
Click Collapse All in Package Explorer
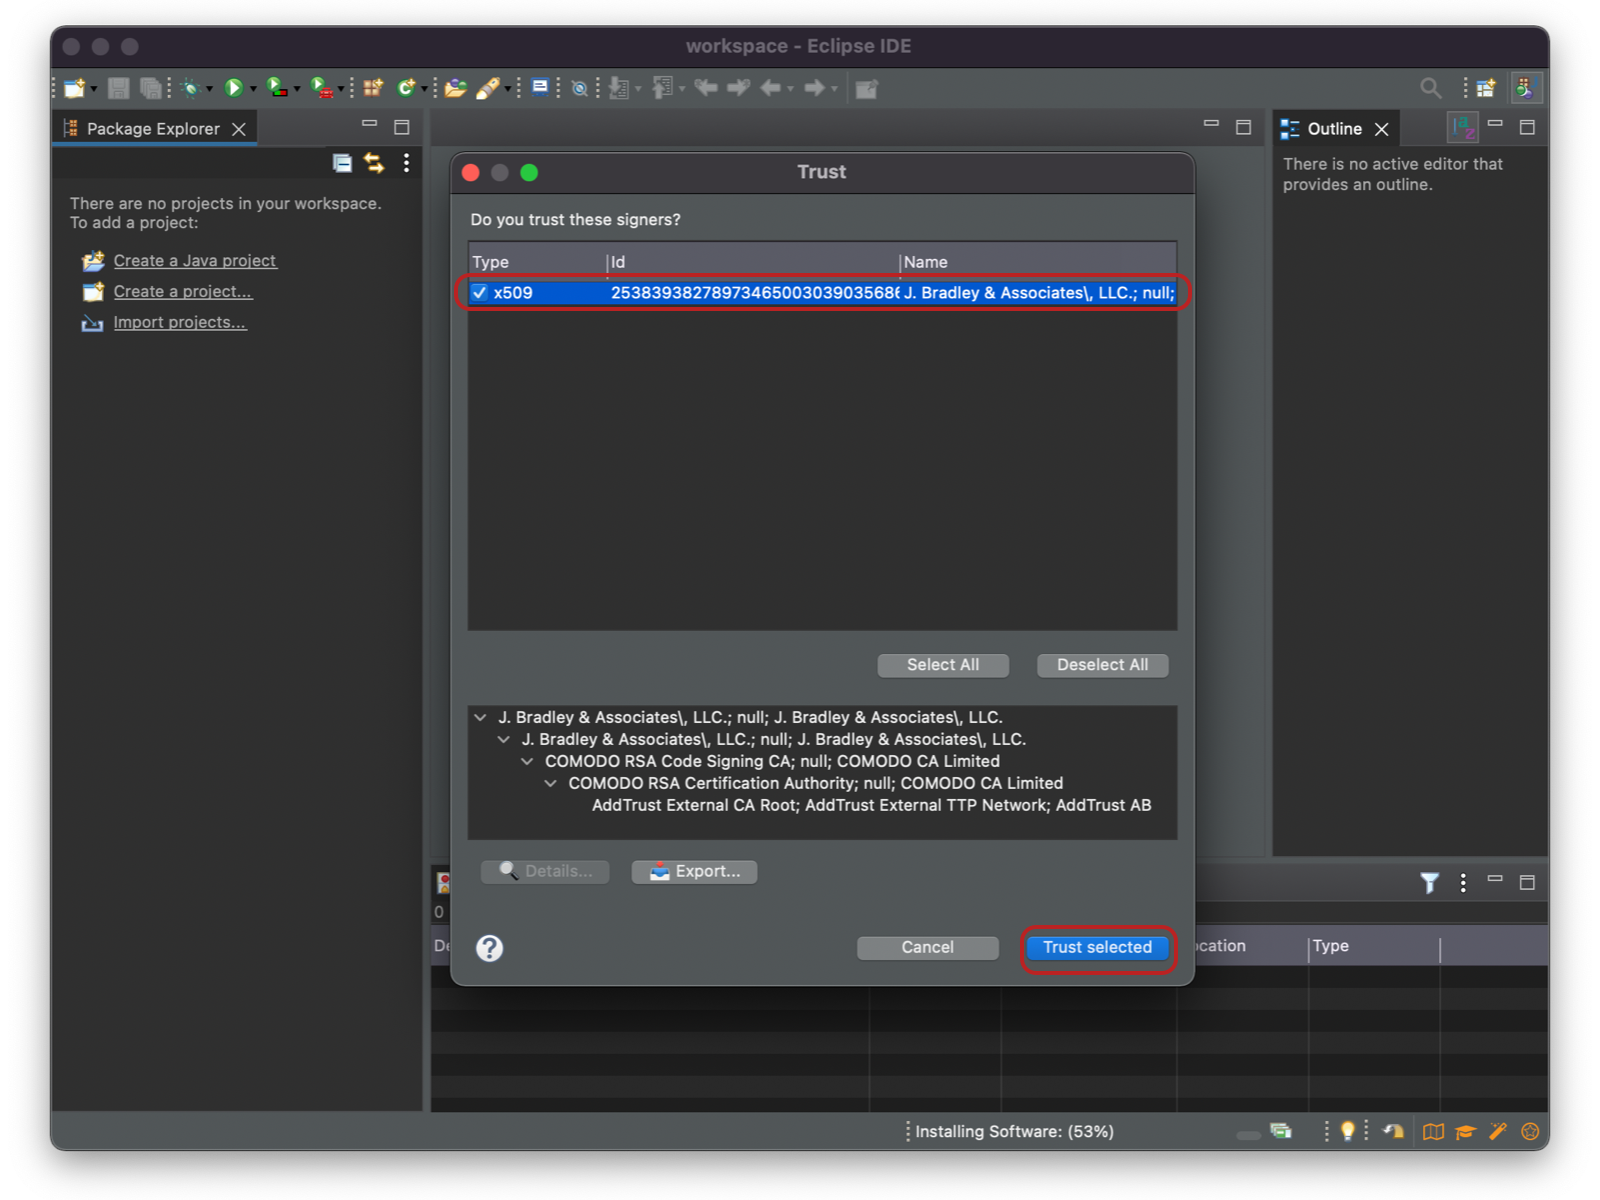342,163
